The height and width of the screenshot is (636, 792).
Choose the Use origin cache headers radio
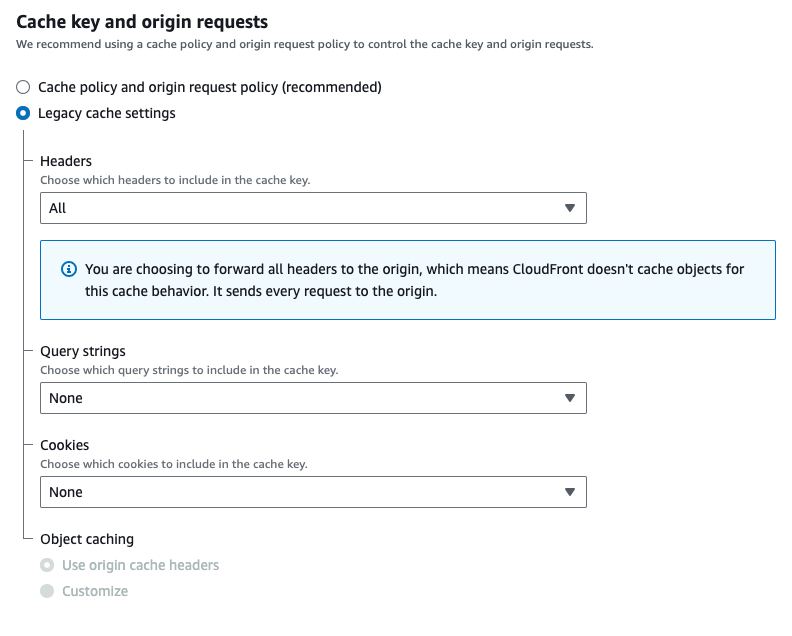click(47, 565)
